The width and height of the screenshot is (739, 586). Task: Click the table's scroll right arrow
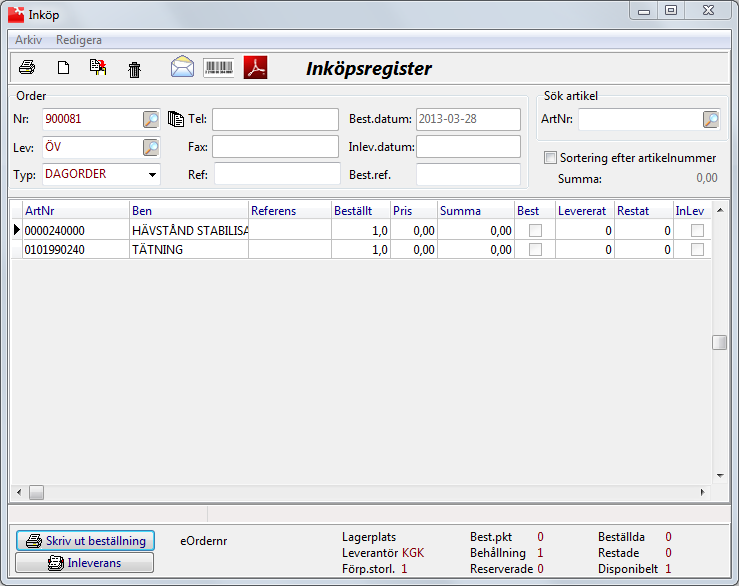703,493
